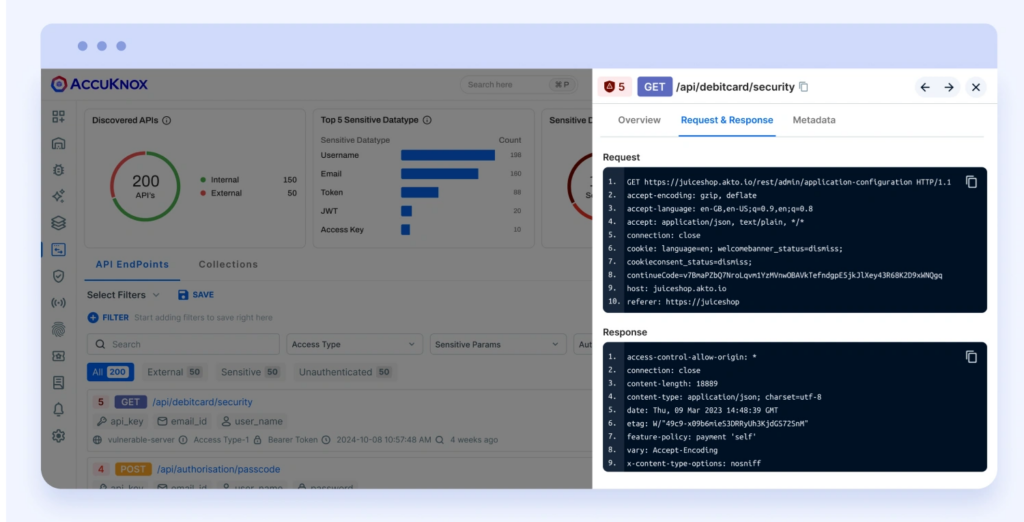This screenshot has height=522, width=1024.
Task: Click the magnifier icon before 4 weeks ago
Action: coord(440,440)
